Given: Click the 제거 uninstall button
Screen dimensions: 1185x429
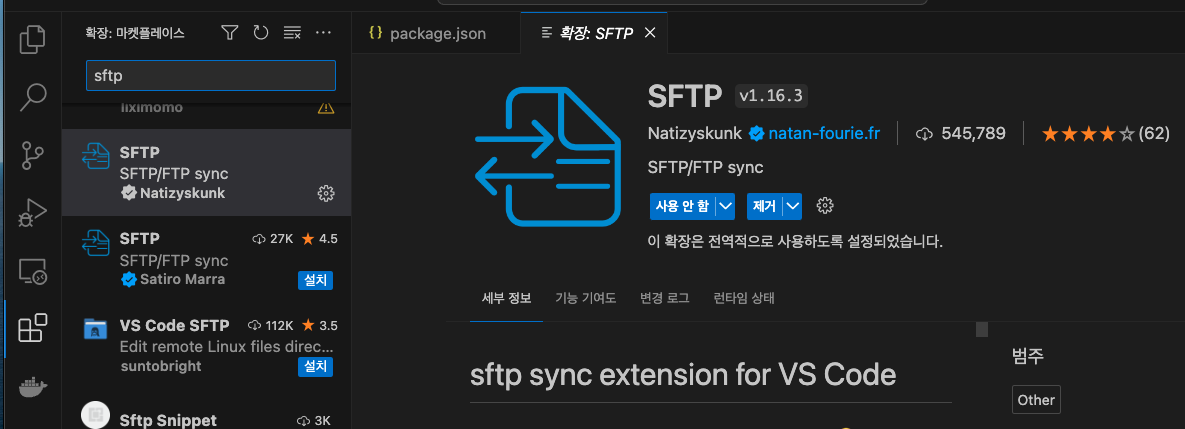Looking at the screenshot, I should 764,205.
